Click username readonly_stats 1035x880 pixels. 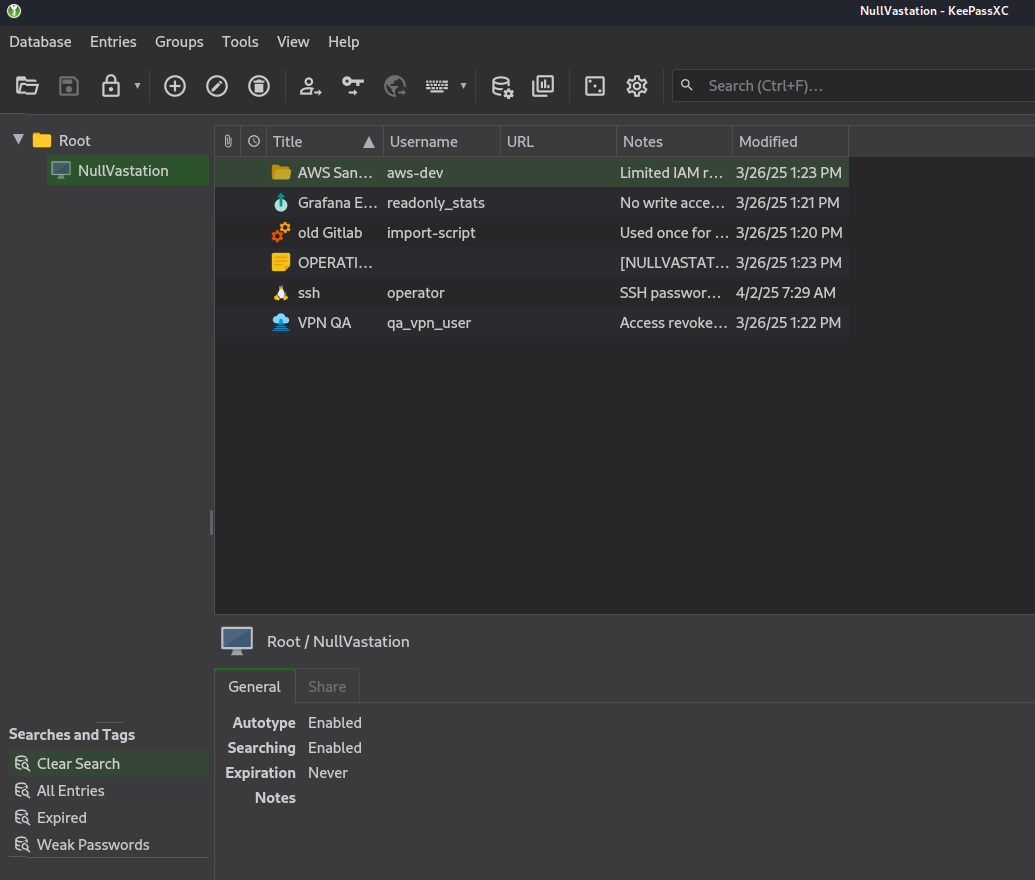click(436, 203)
